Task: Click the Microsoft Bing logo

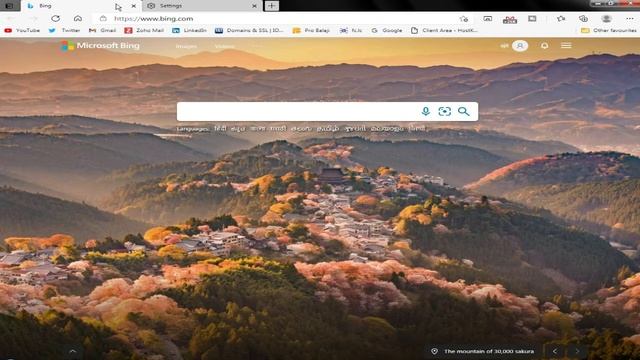Action: (x=100, y=46)
